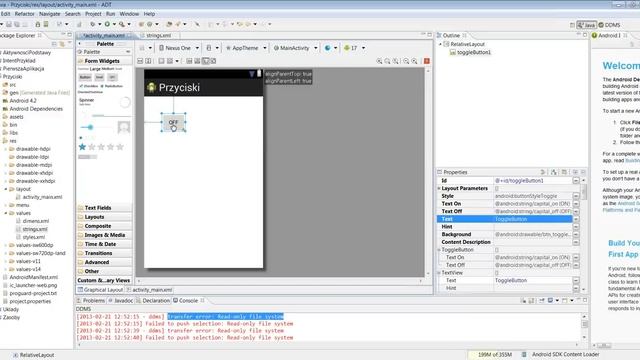The image size is (640, 360).
Task: Open the API level 17 dropdown
Action: click(354, 48)
